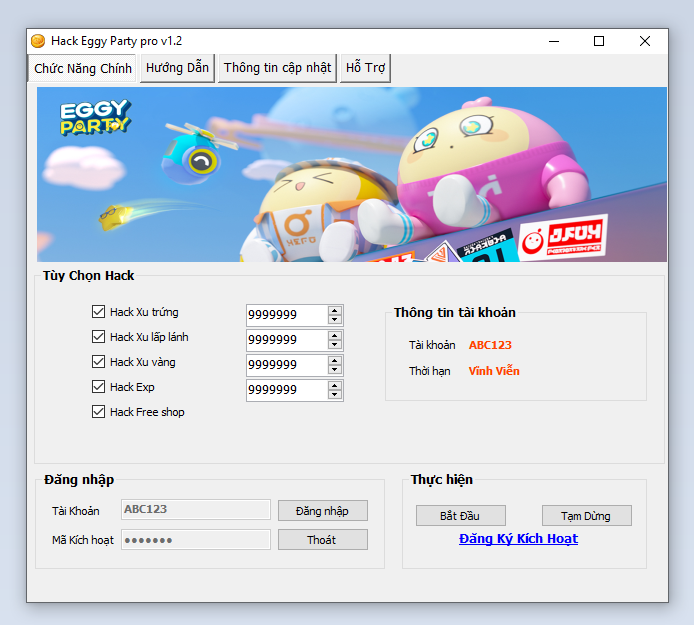The width and height of the screenshot is (694, 628).
Task: Decrease the Hack Xu lấp lánh value with down arrow
Action: [335, 345]
